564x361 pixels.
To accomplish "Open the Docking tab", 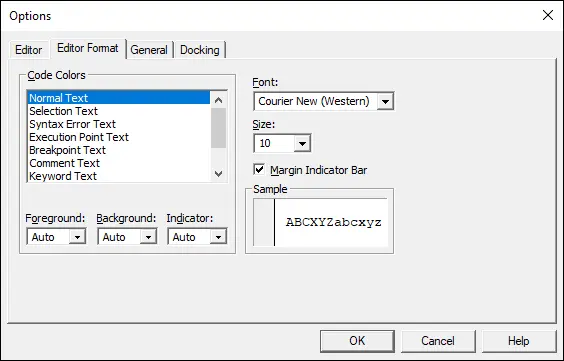I will [200, 50].
